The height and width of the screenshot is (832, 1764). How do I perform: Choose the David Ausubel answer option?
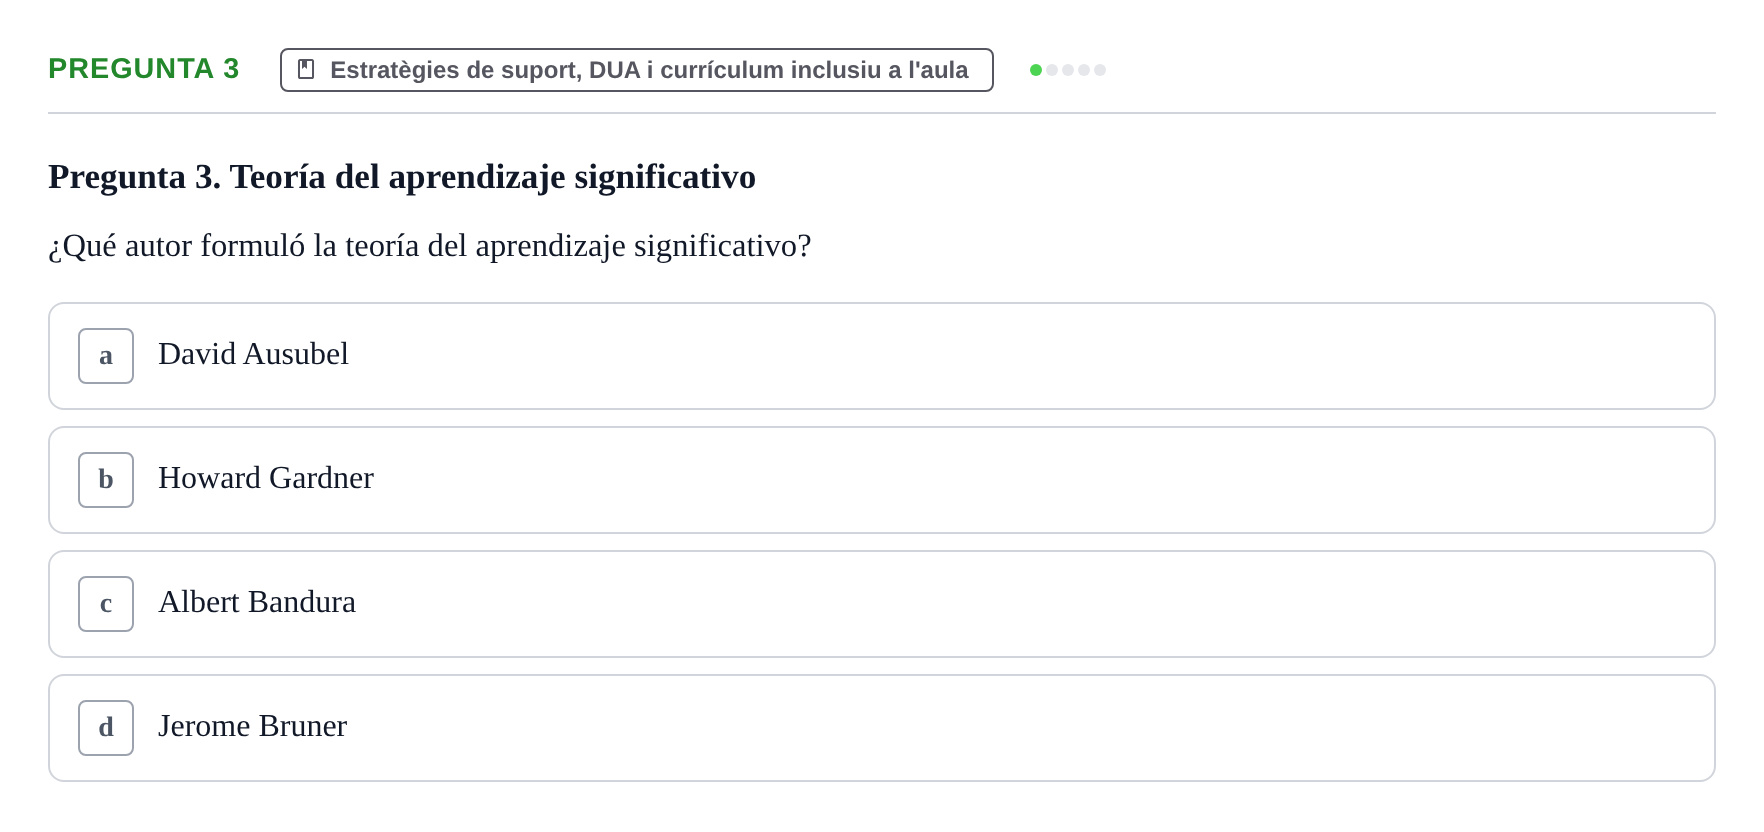point(882,356)
